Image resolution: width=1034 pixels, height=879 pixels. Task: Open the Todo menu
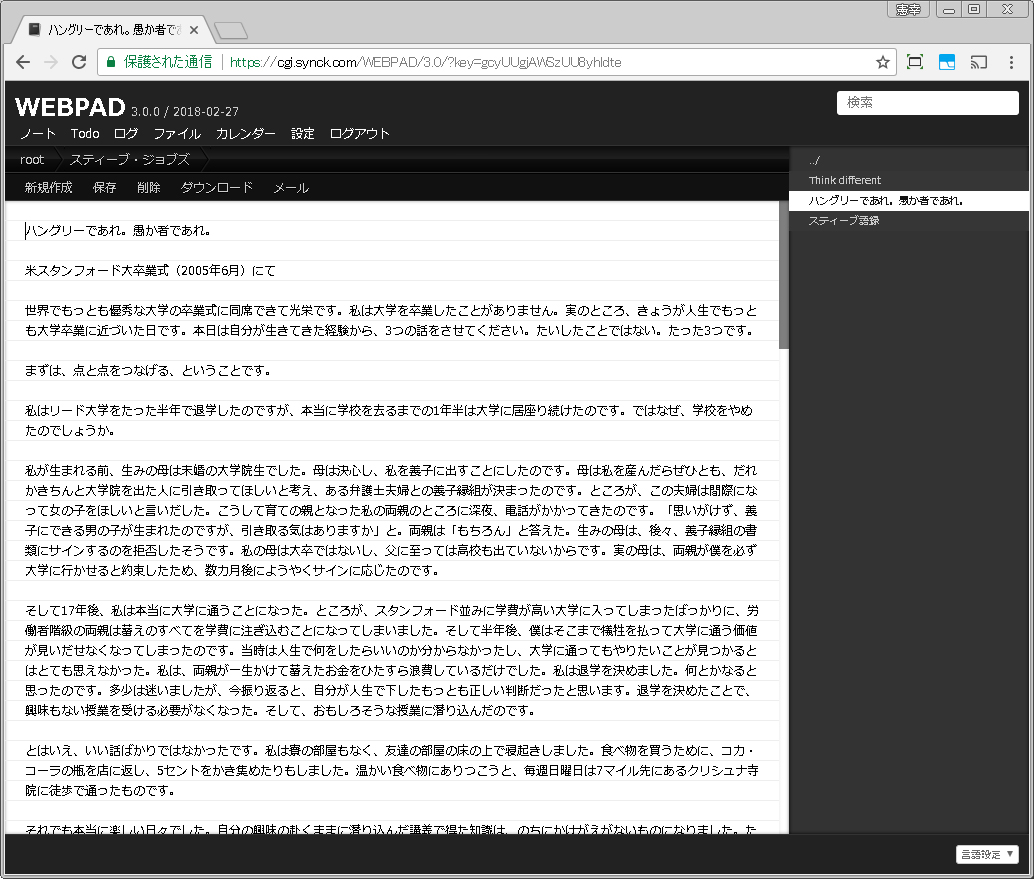tap(85, 133)
